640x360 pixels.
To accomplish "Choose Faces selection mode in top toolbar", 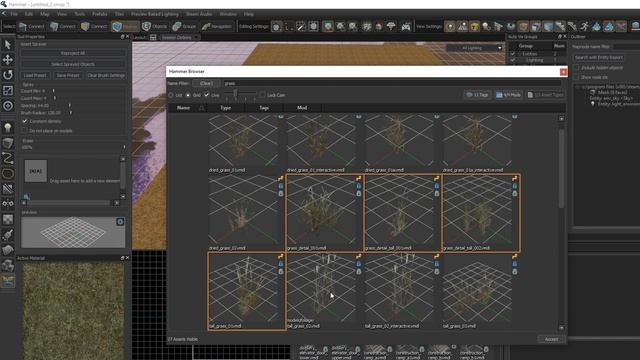I will click(x=94, y=26).
